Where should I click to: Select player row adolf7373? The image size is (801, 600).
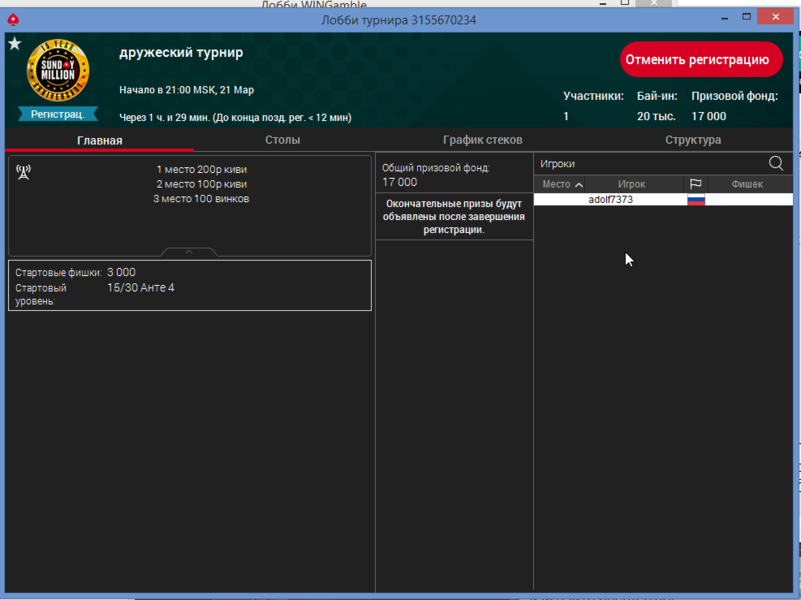[610, 200]
